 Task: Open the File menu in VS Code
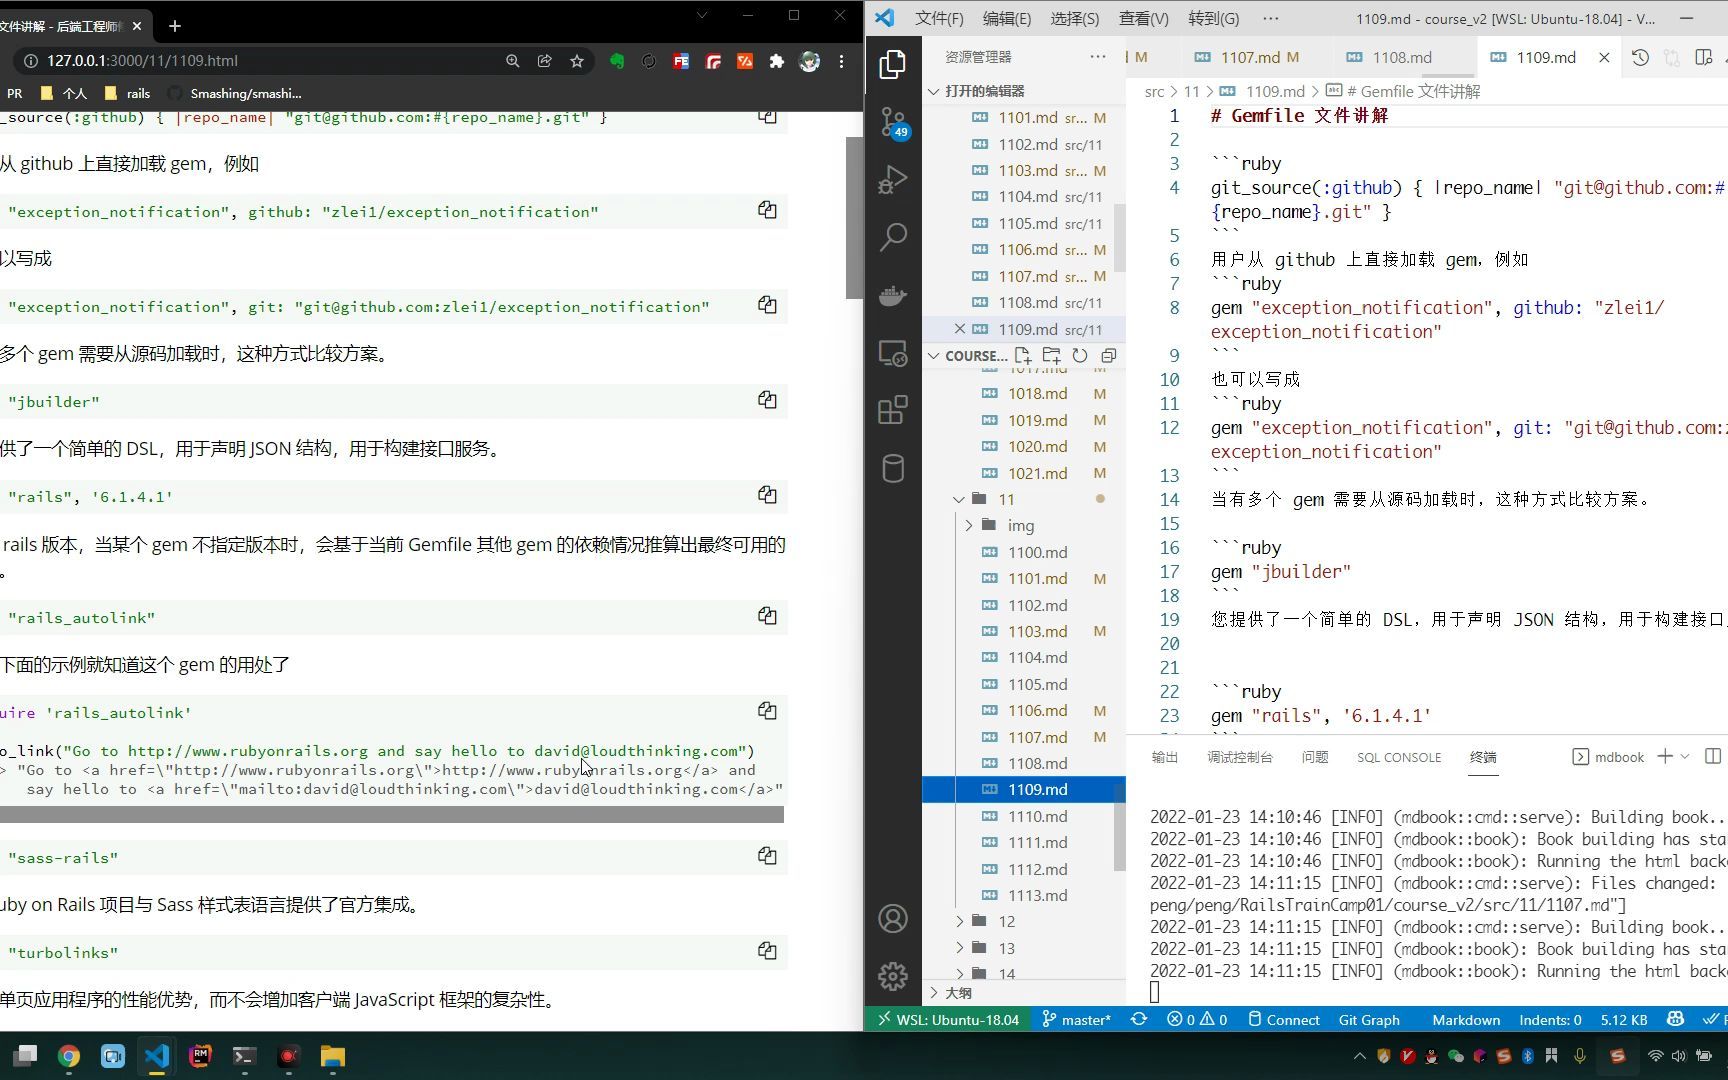[x=939, y=19]
